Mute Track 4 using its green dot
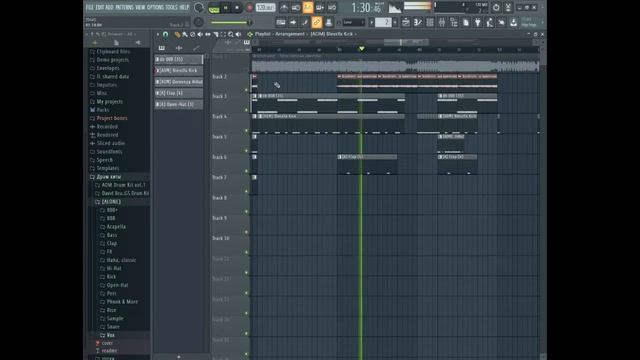Viewport: 640px width, 360px height. (x=246, y=131)
